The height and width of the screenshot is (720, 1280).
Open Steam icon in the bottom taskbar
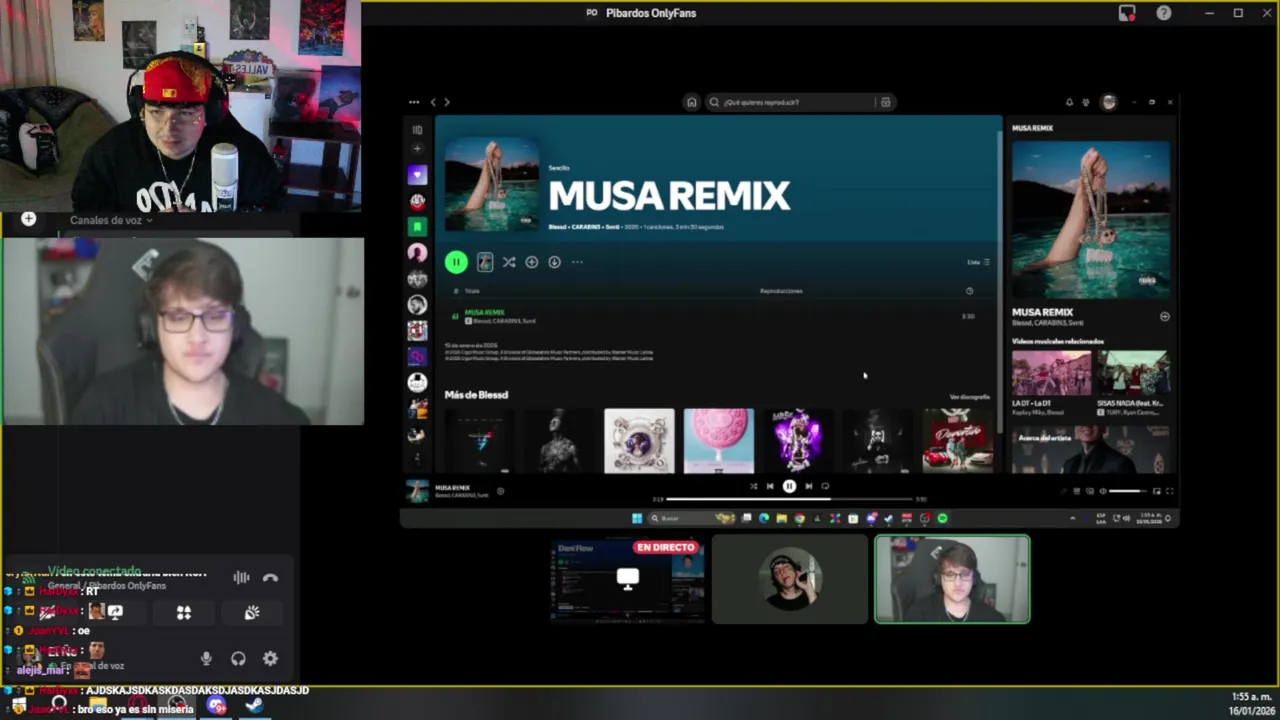(254, 706)
